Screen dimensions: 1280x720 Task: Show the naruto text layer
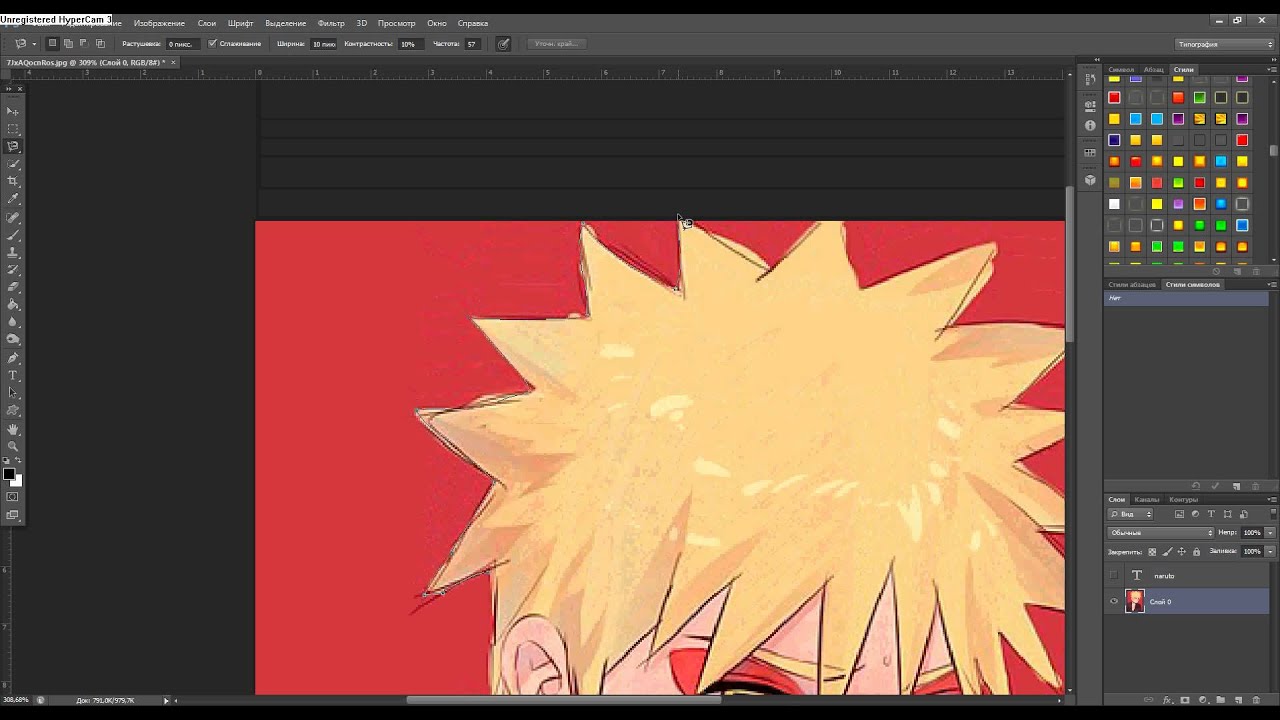[1114, 575]
